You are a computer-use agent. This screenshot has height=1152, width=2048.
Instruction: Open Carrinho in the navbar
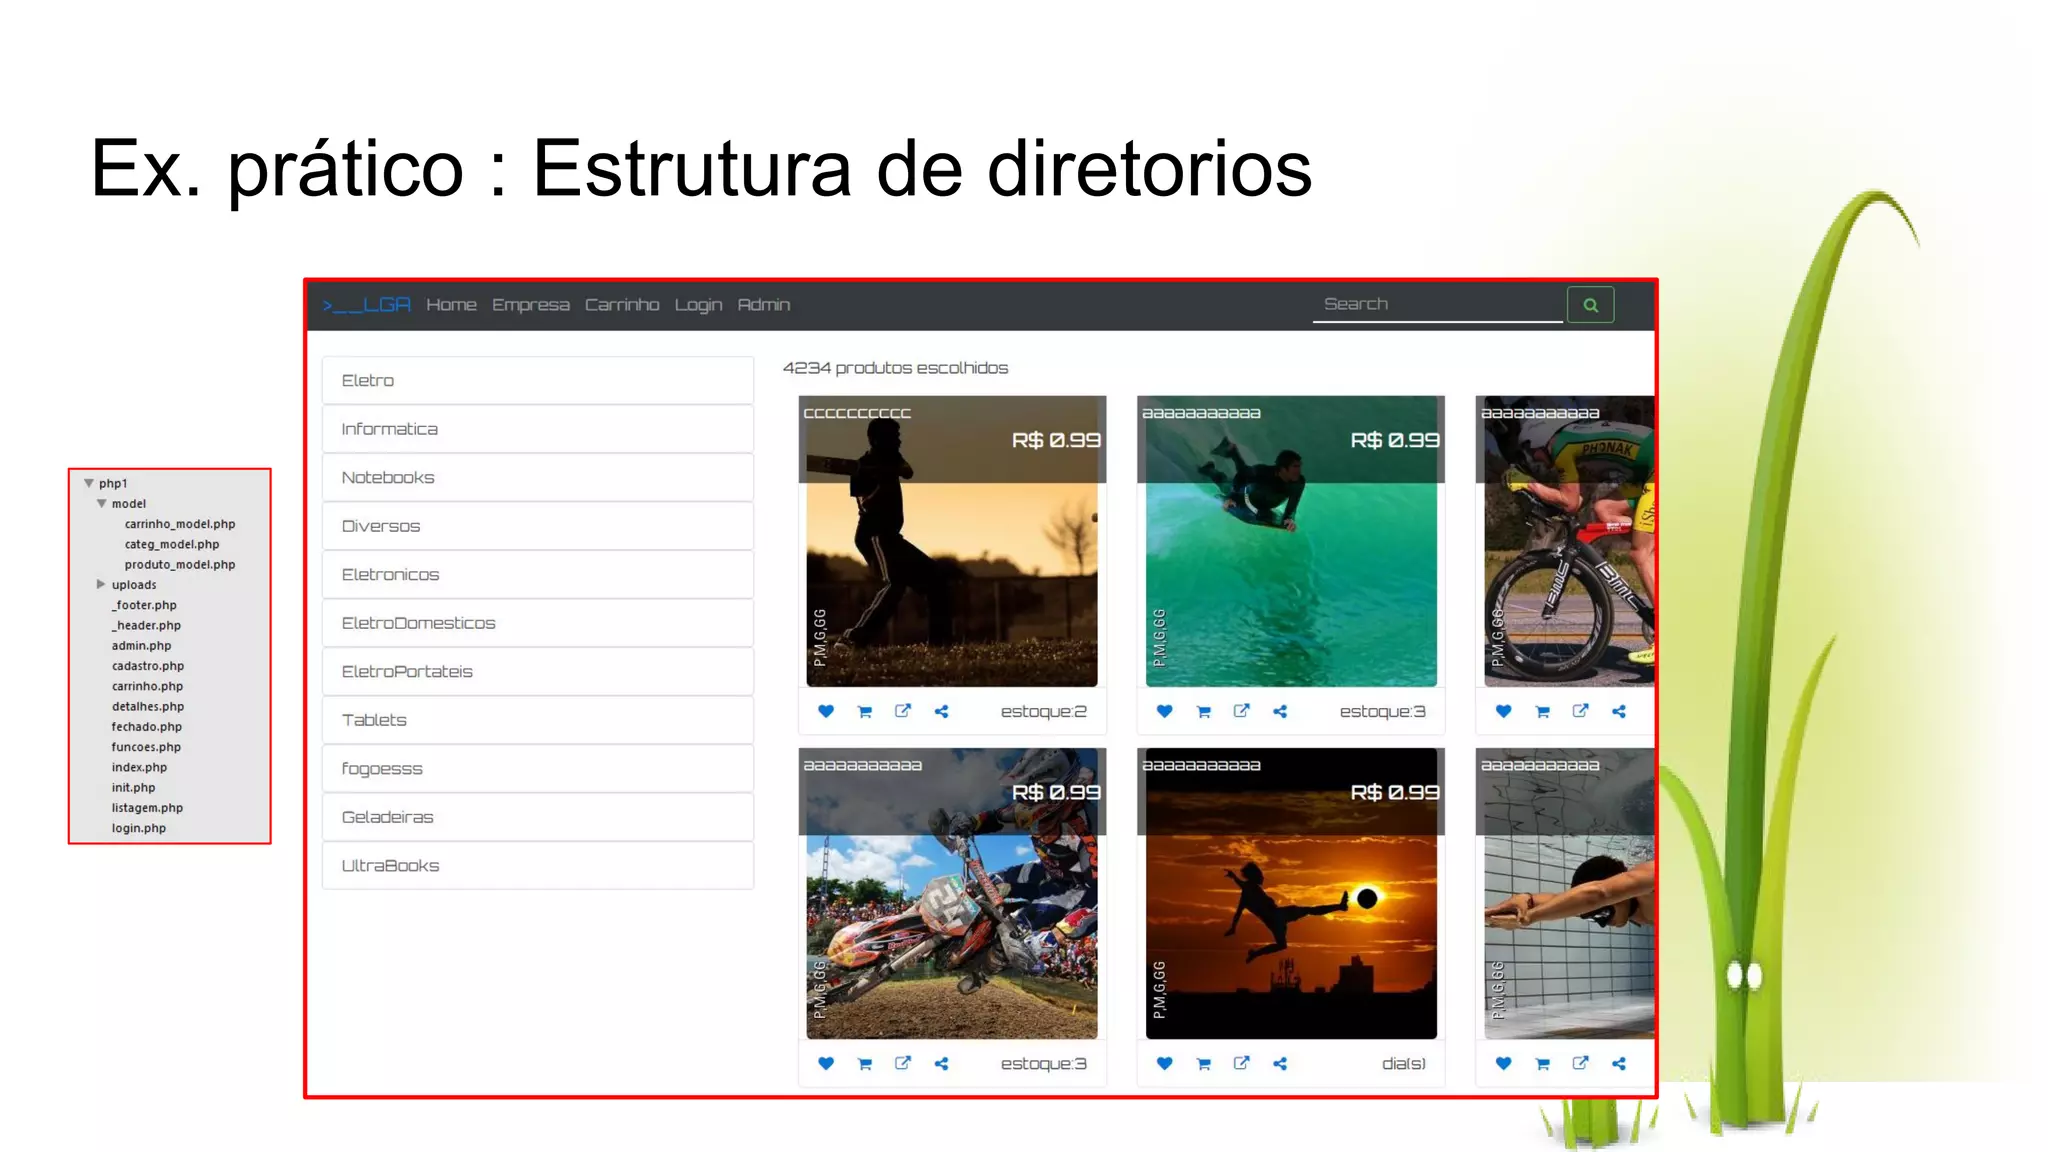622,305
